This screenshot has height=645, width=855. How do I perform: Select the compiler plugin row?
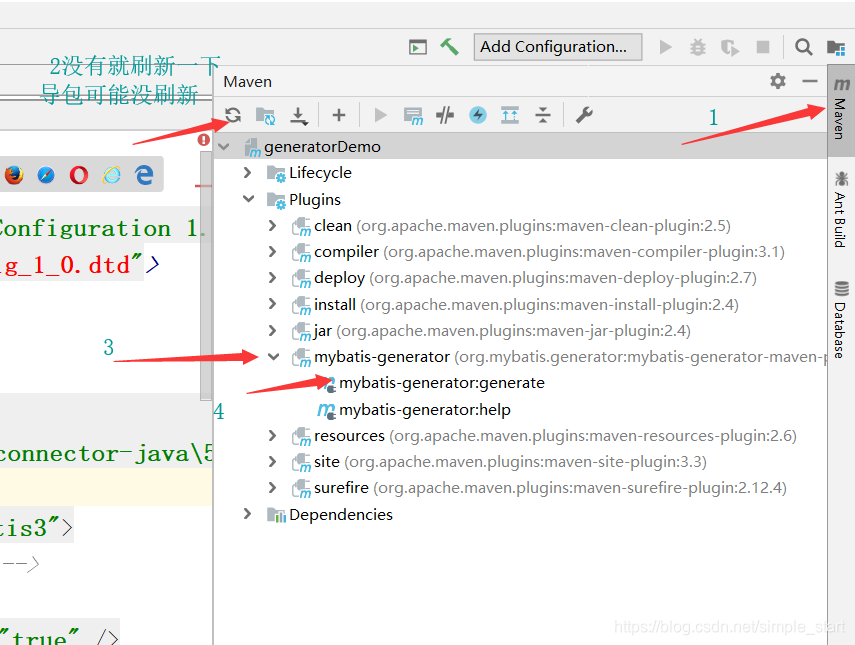pos(521,252)
